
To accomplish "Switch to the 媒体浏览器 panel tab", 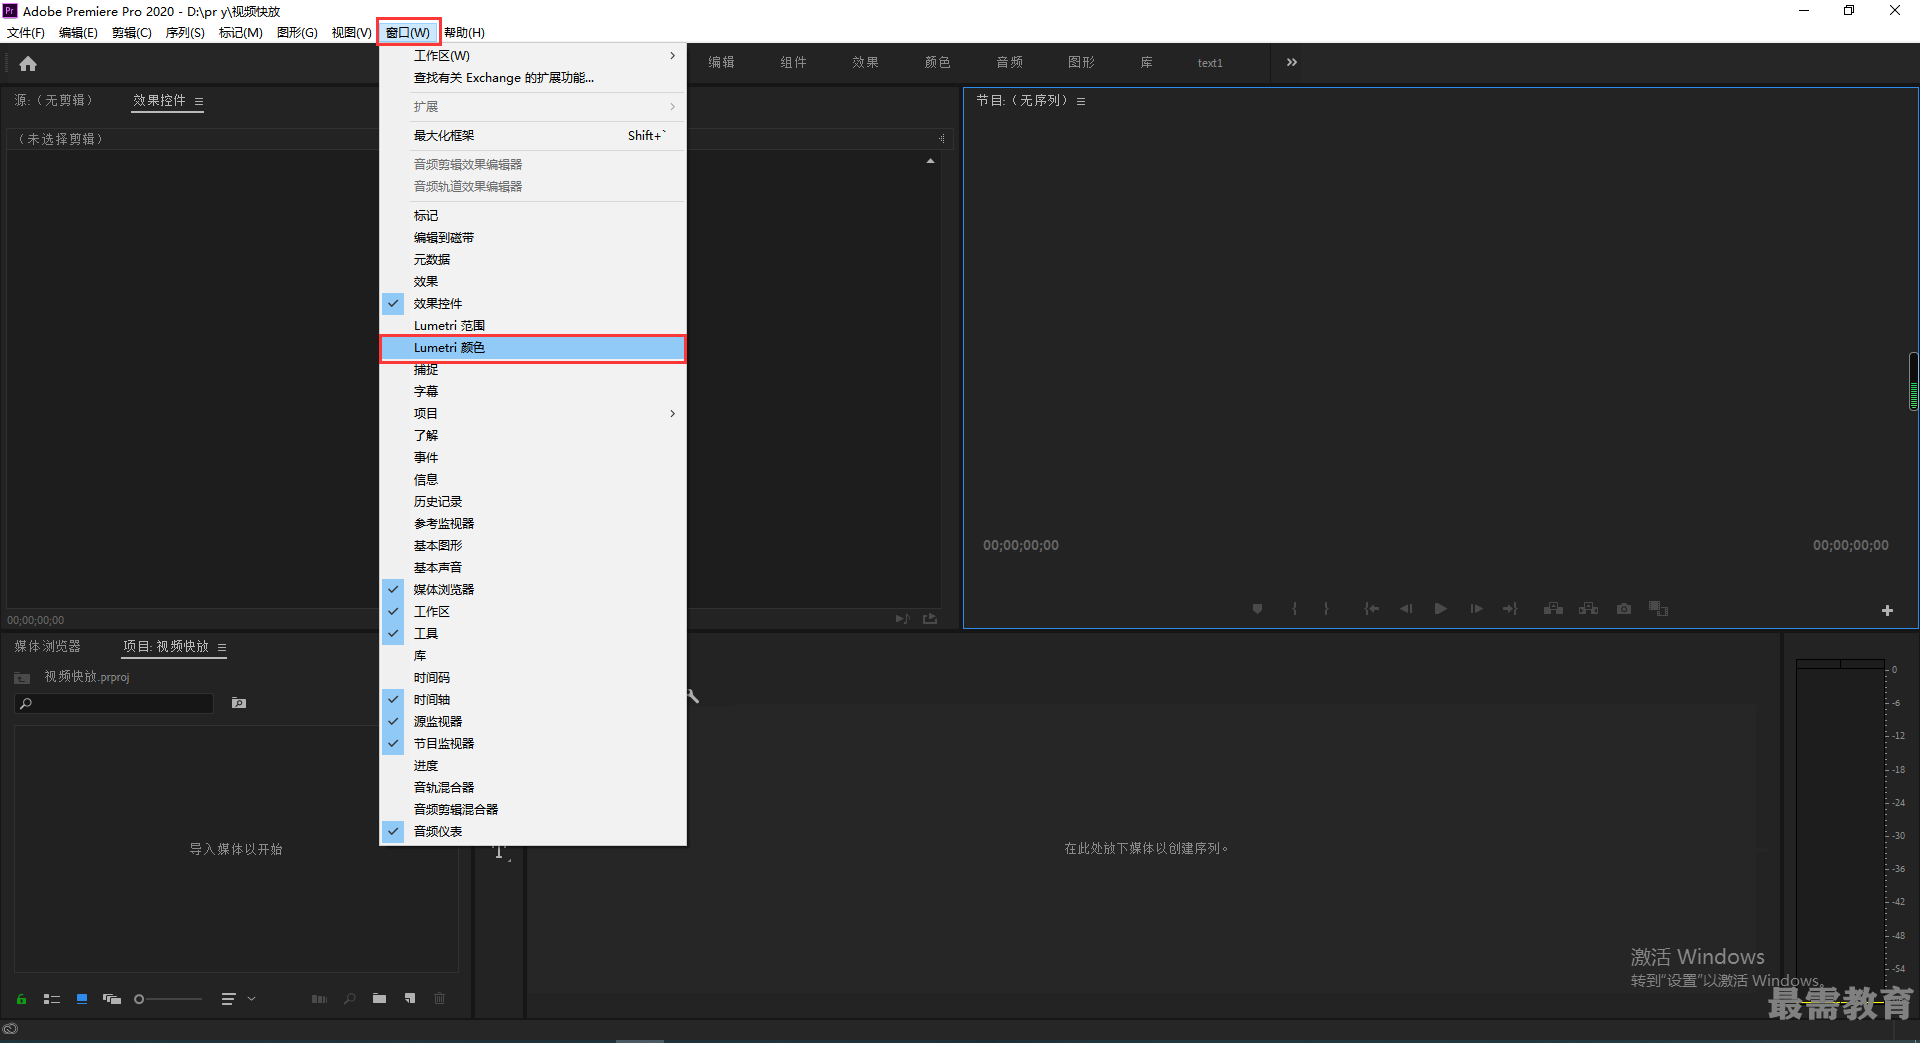I will tap(48, 647).
